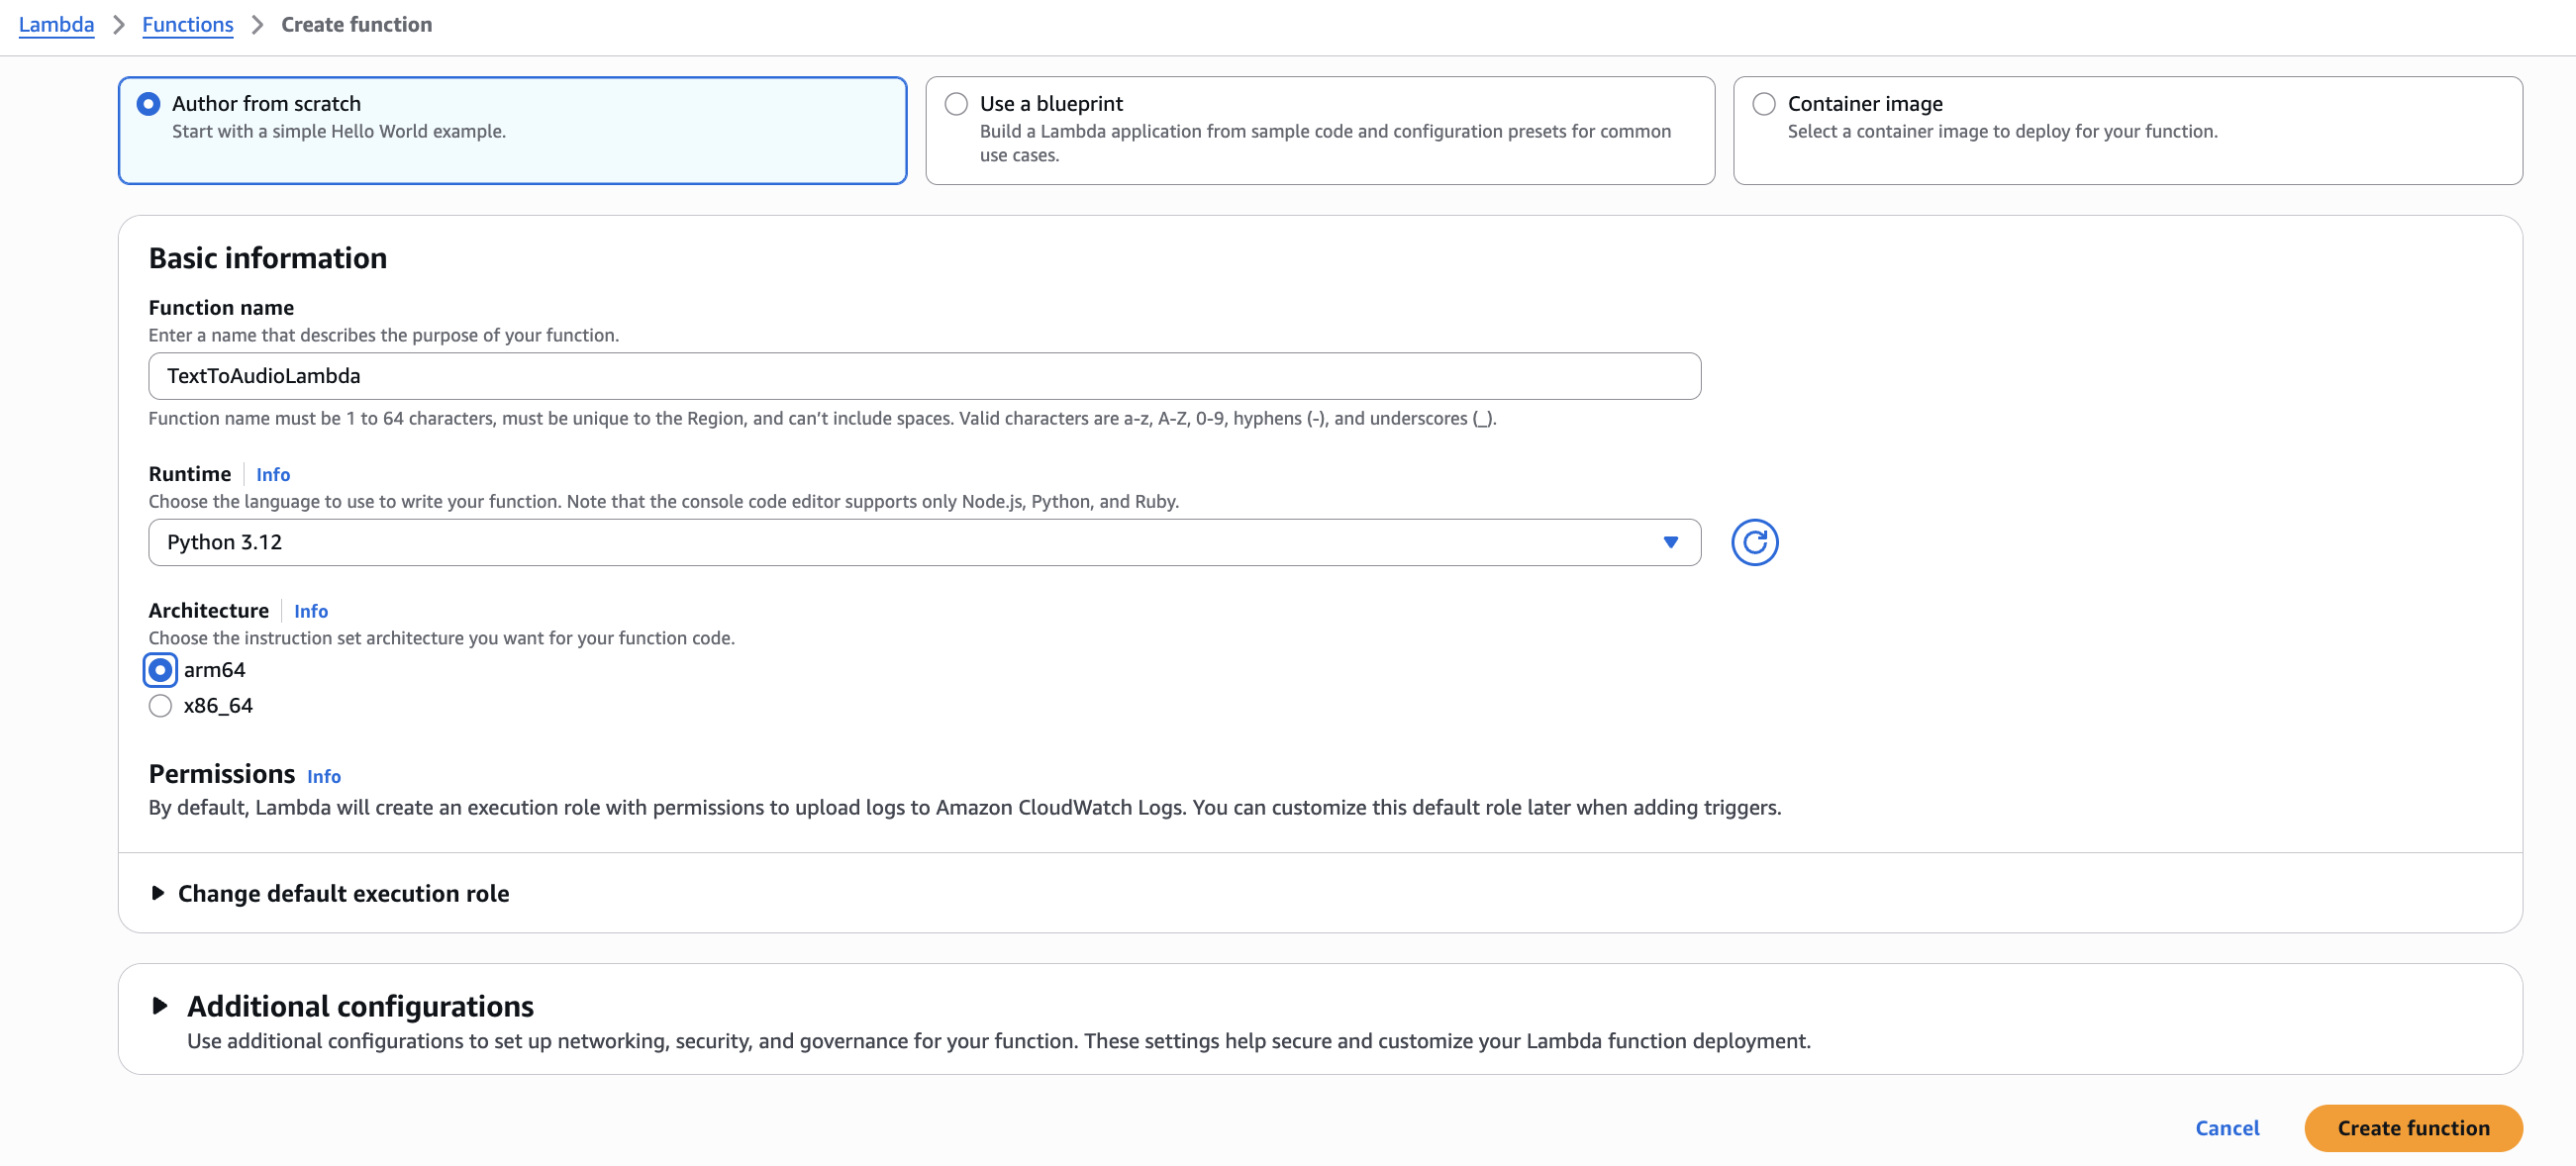Click the refresh runtime list icon
The image size is (2576, 1166).
pos(1754,542)
